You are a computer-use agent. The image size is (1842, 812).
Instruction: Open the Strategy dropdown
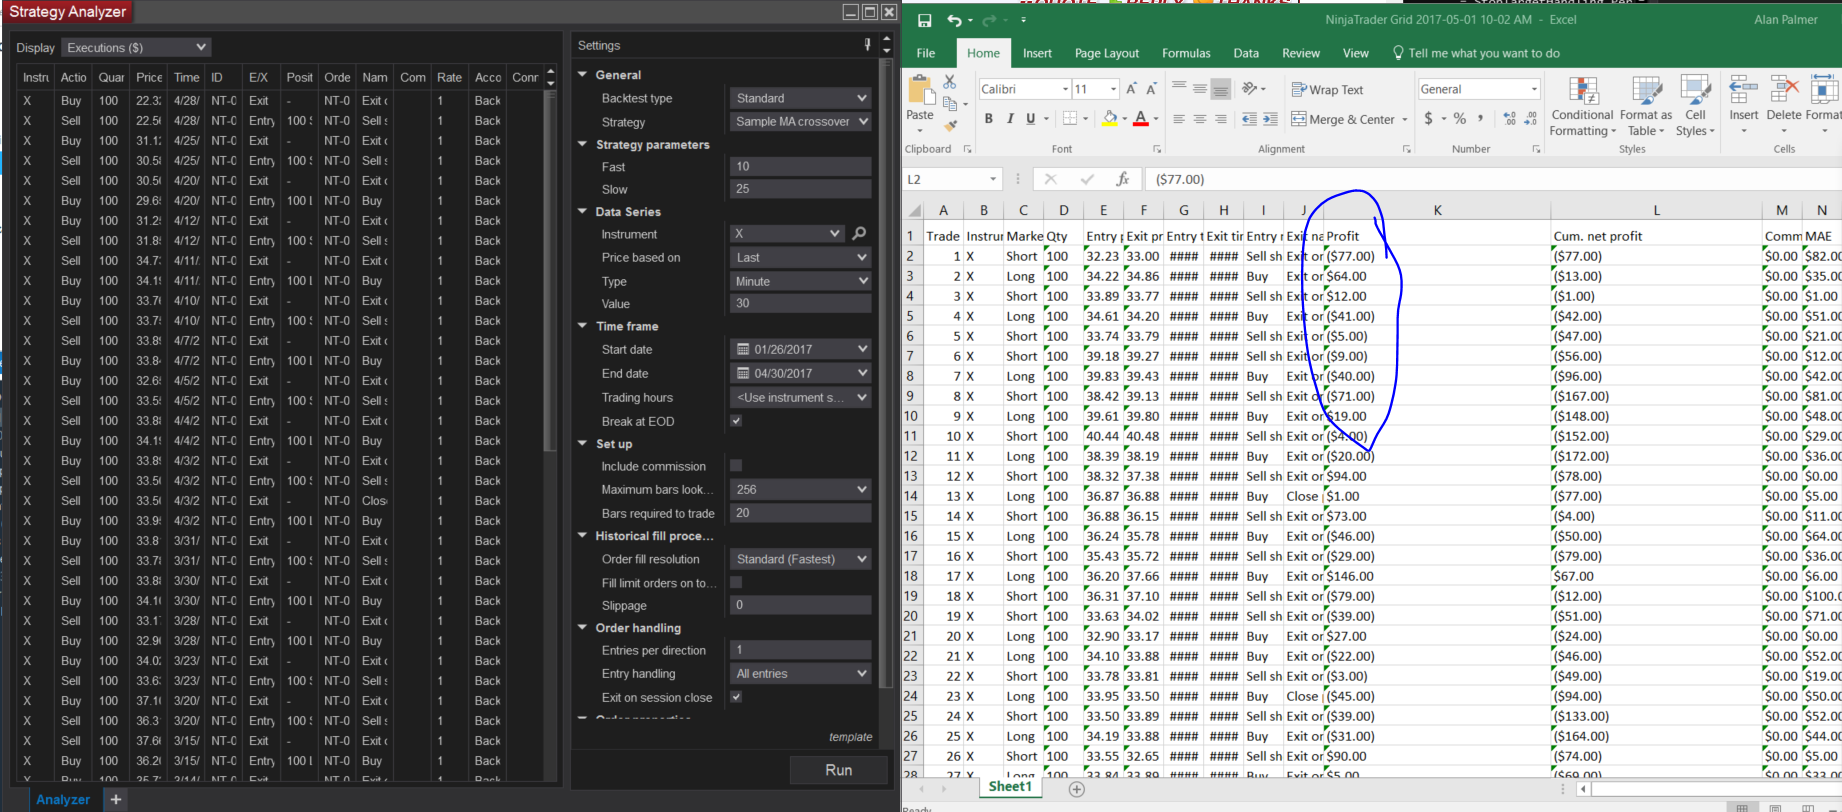[800, 122]
